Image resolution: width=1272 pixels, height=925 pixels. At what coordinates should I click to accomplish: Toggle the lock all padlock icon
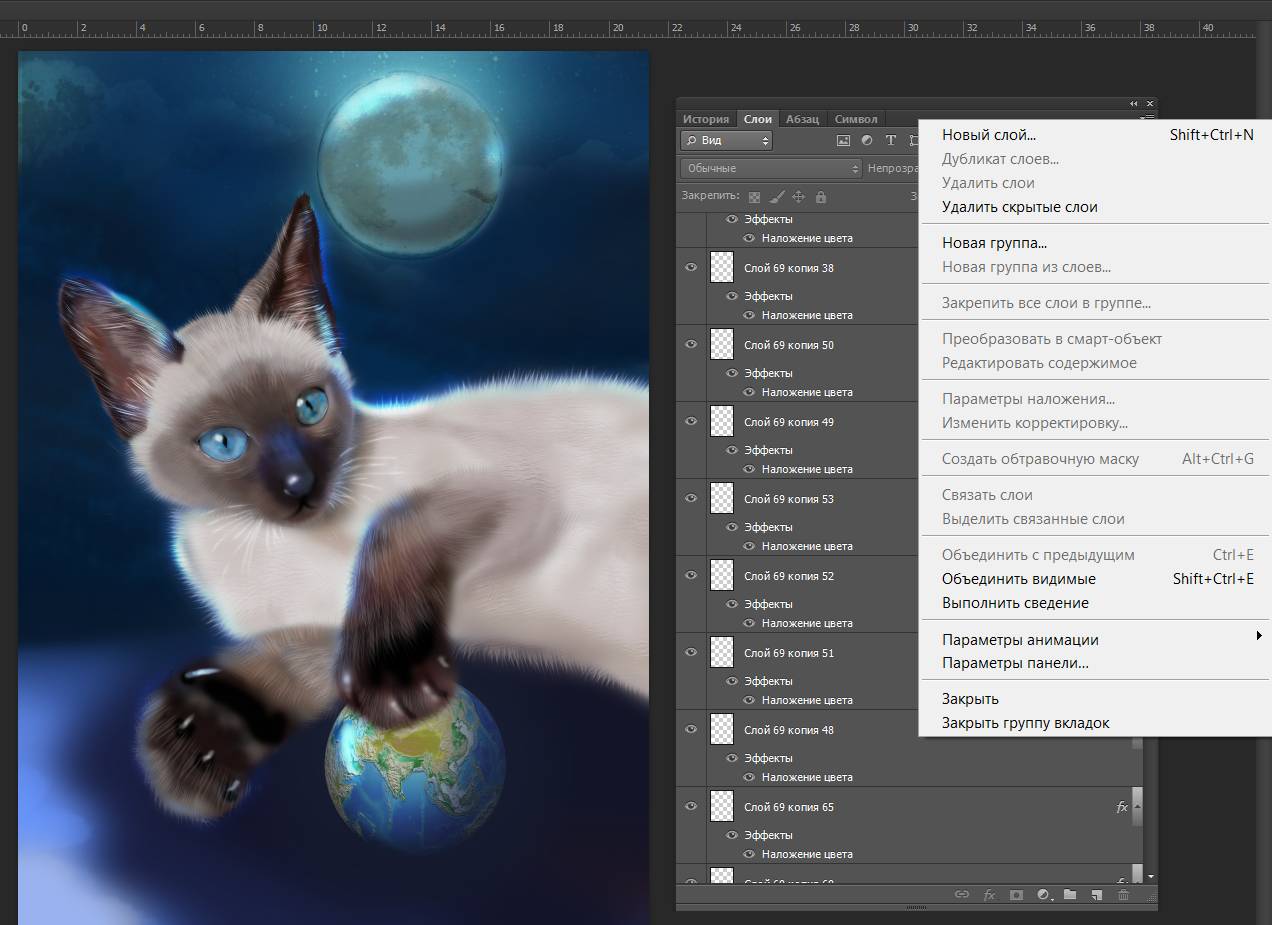coord(821,197)
